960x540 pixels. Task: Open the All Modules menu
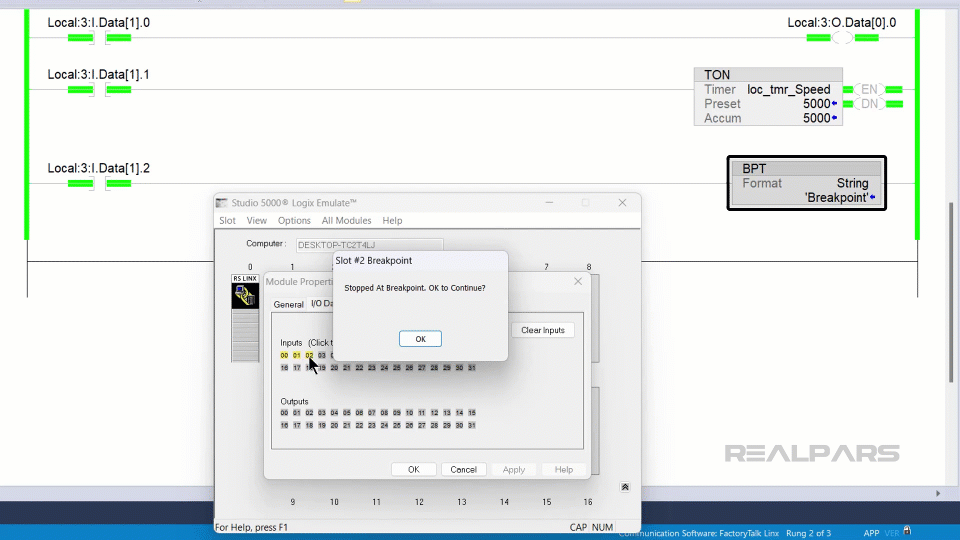[x=347, y=220]
